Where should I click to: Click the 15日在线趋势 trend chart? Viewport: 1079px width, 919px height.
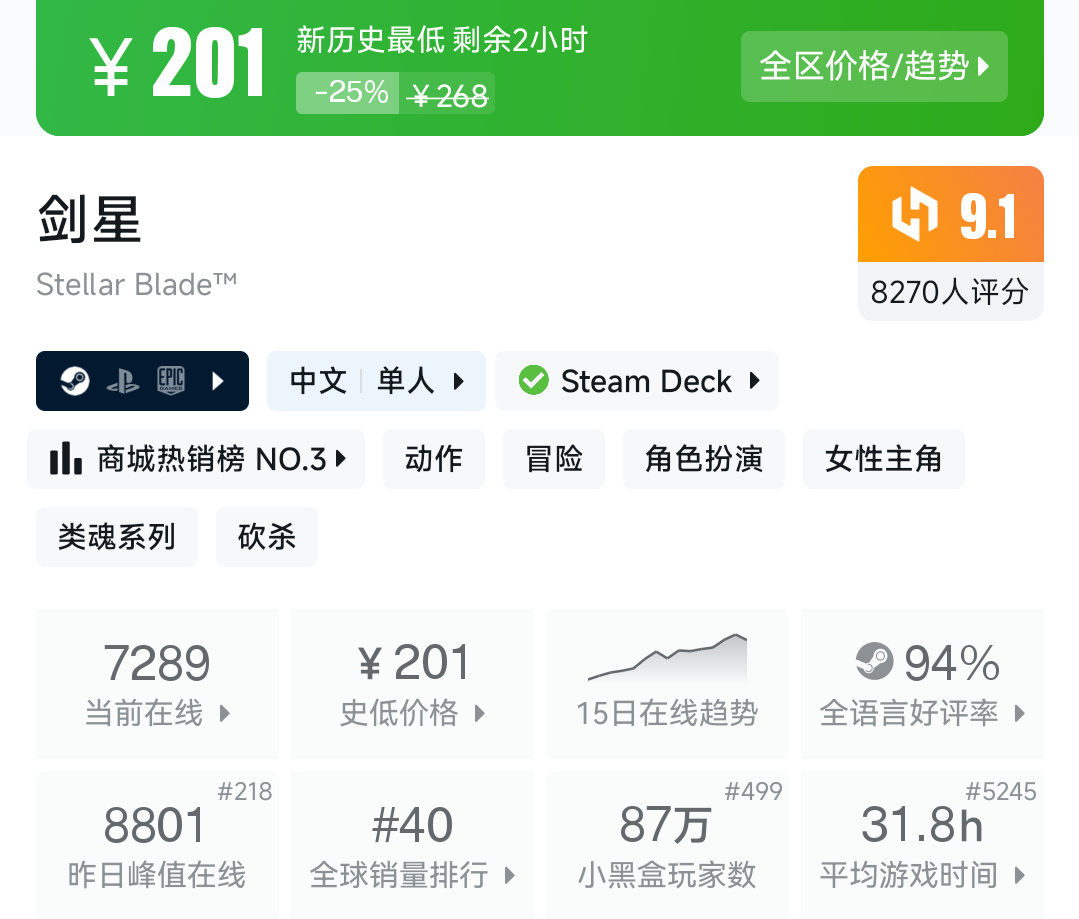tap(667, 659)
